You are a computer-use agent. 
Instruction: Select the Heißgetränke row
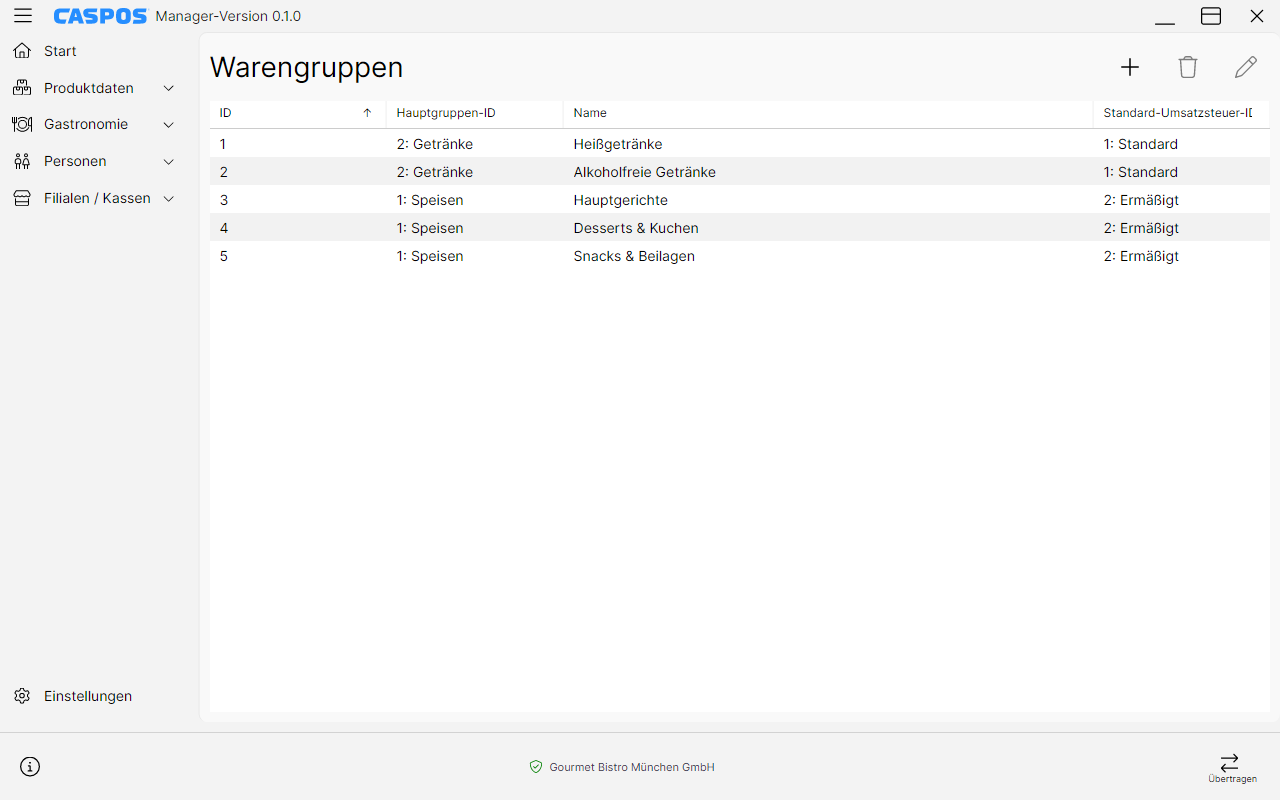pyautogui.click(x=740, y=144)
